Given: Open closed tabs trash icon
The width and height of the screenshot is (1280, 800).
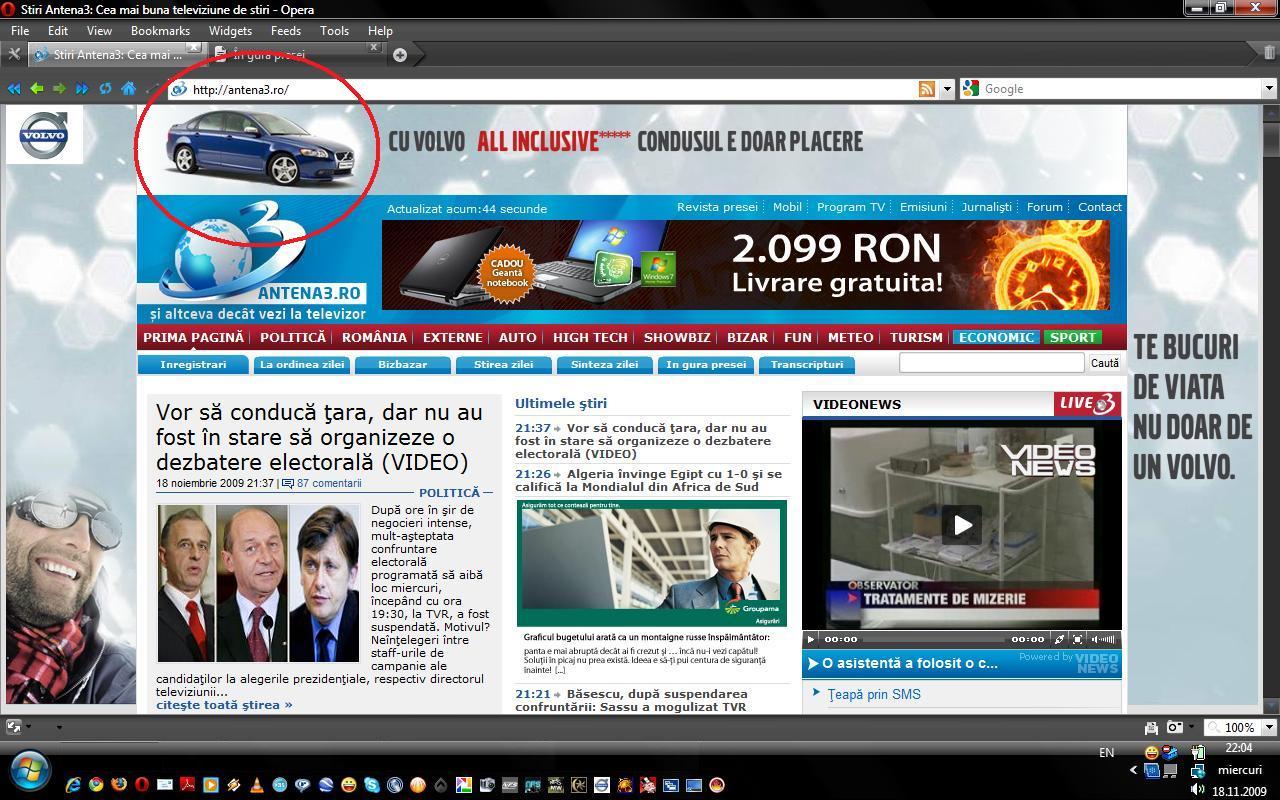Looking at the screenshot, I should (x=1270, y=53).
